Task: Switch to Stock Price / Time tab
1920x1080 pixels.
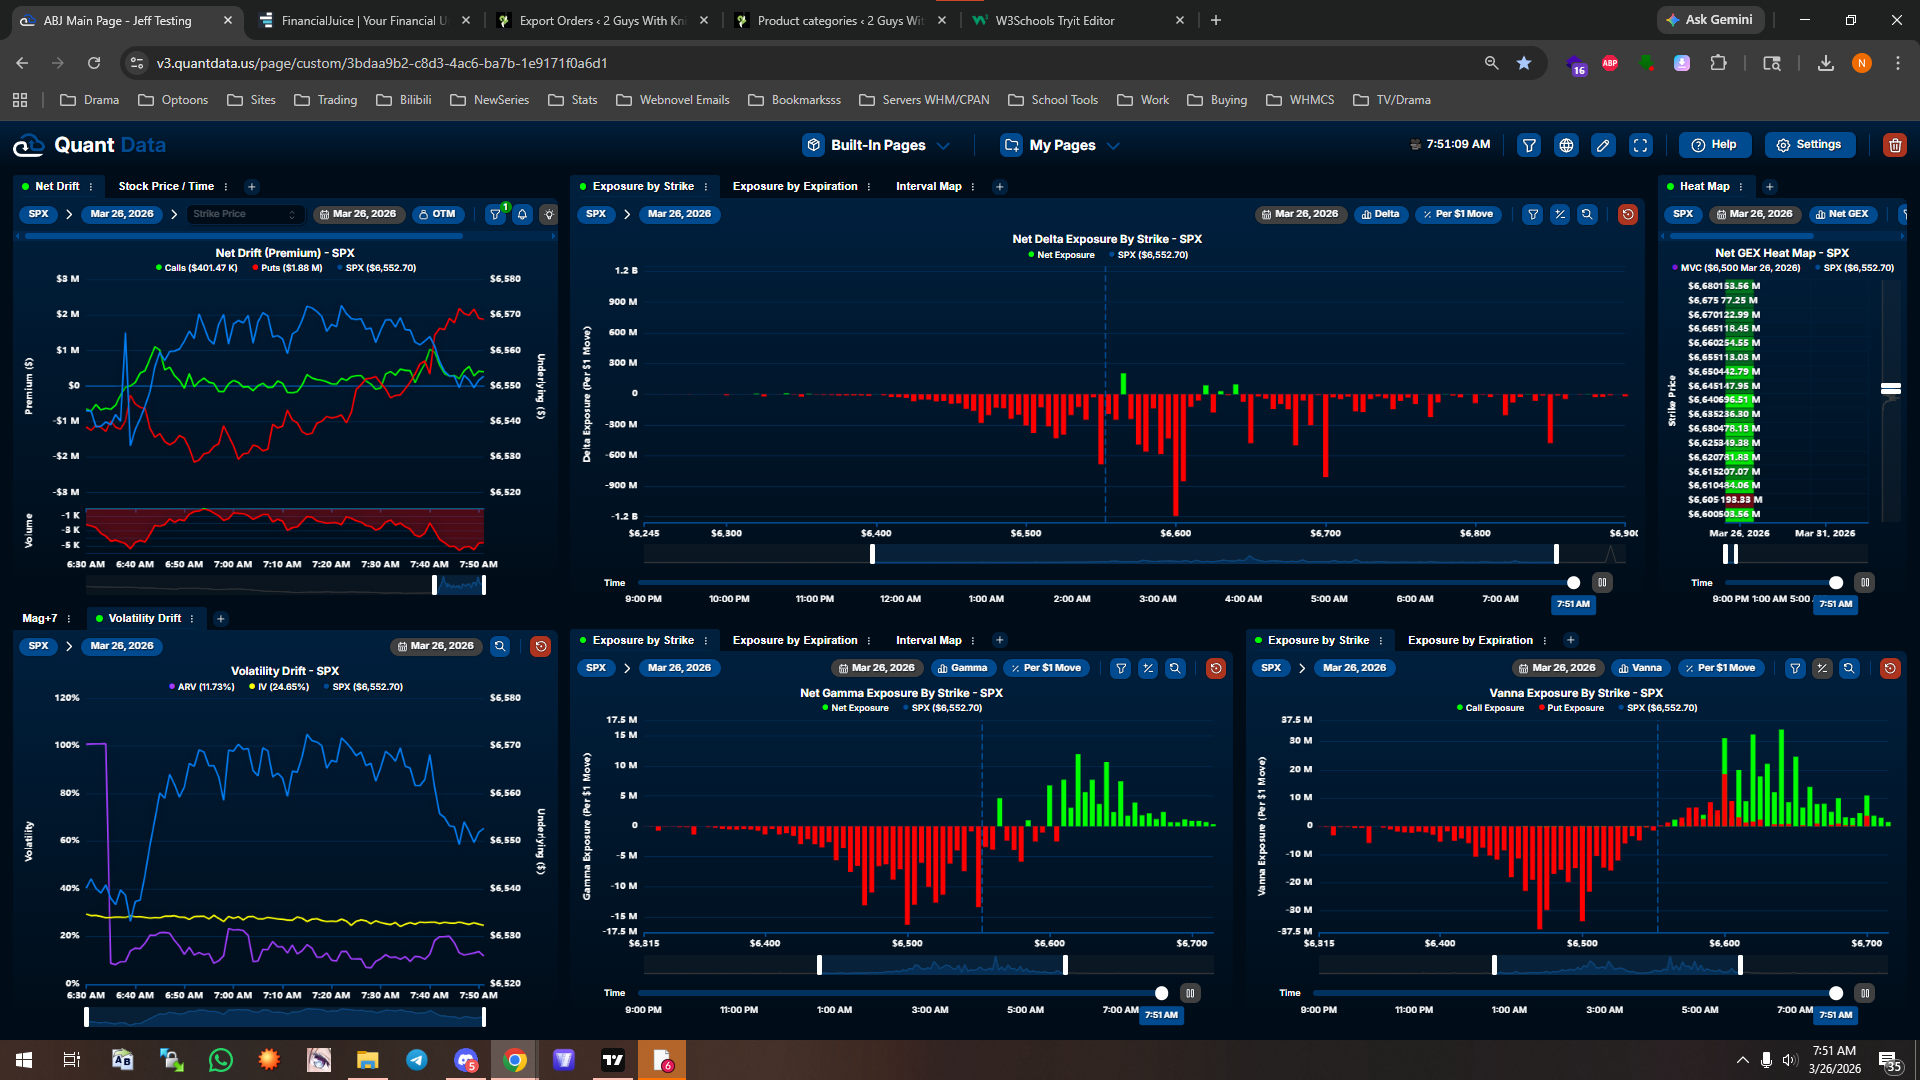Action: 166,187
